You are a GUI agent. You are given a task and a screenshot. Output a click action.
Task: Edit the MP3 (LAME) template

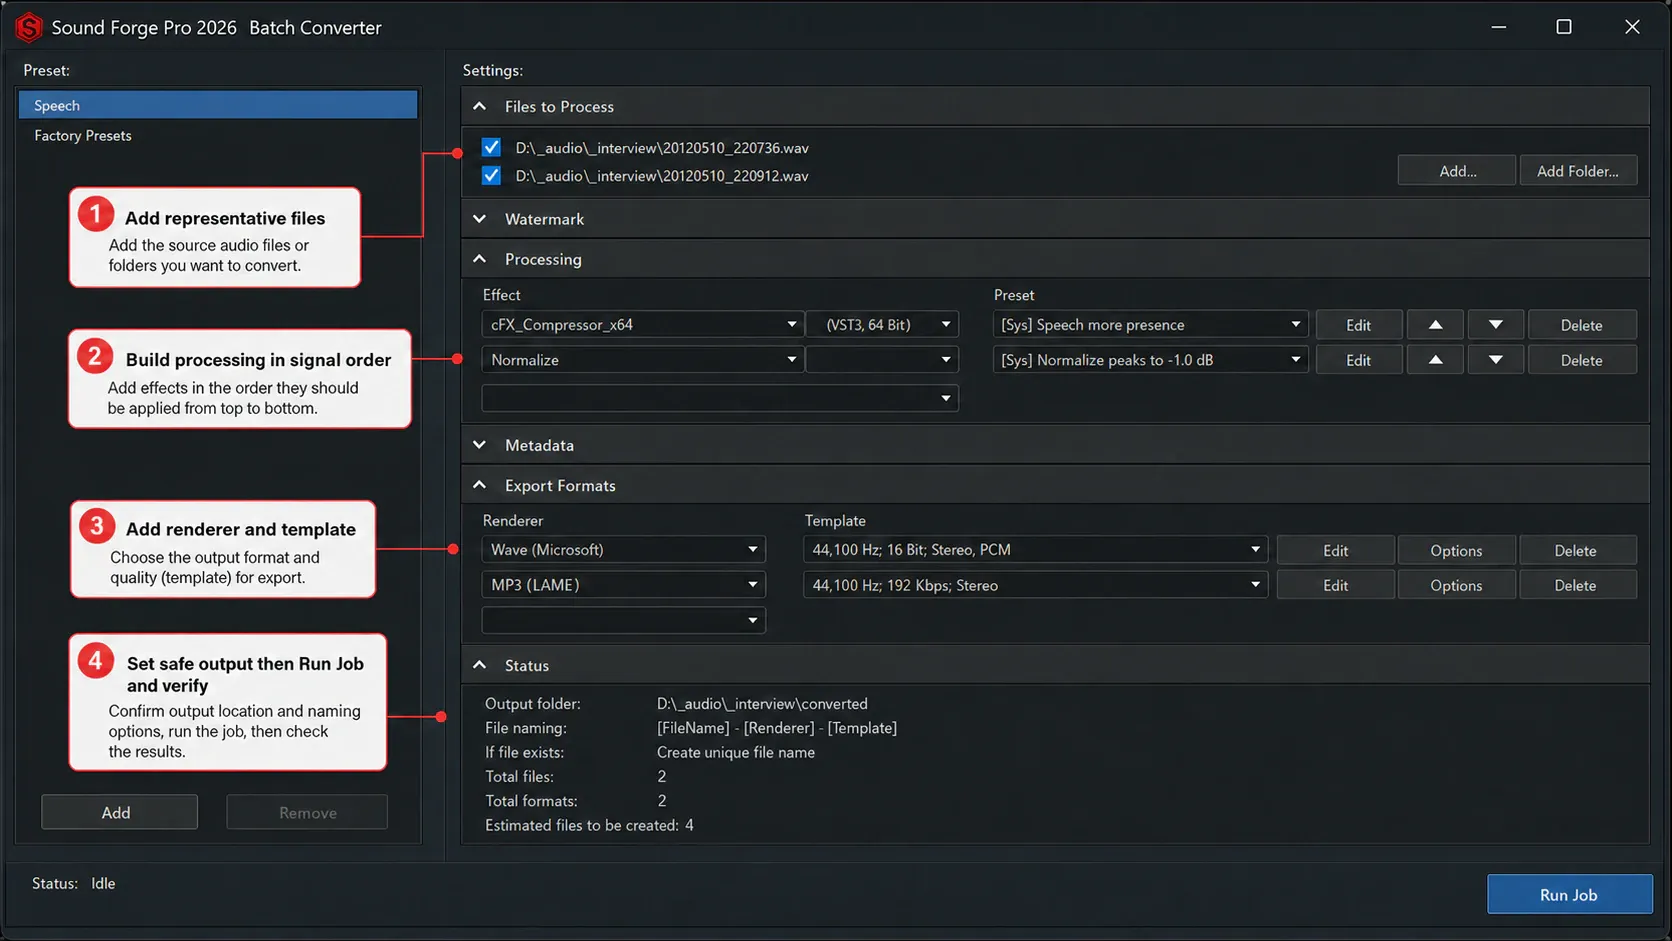coord(1335,586)
